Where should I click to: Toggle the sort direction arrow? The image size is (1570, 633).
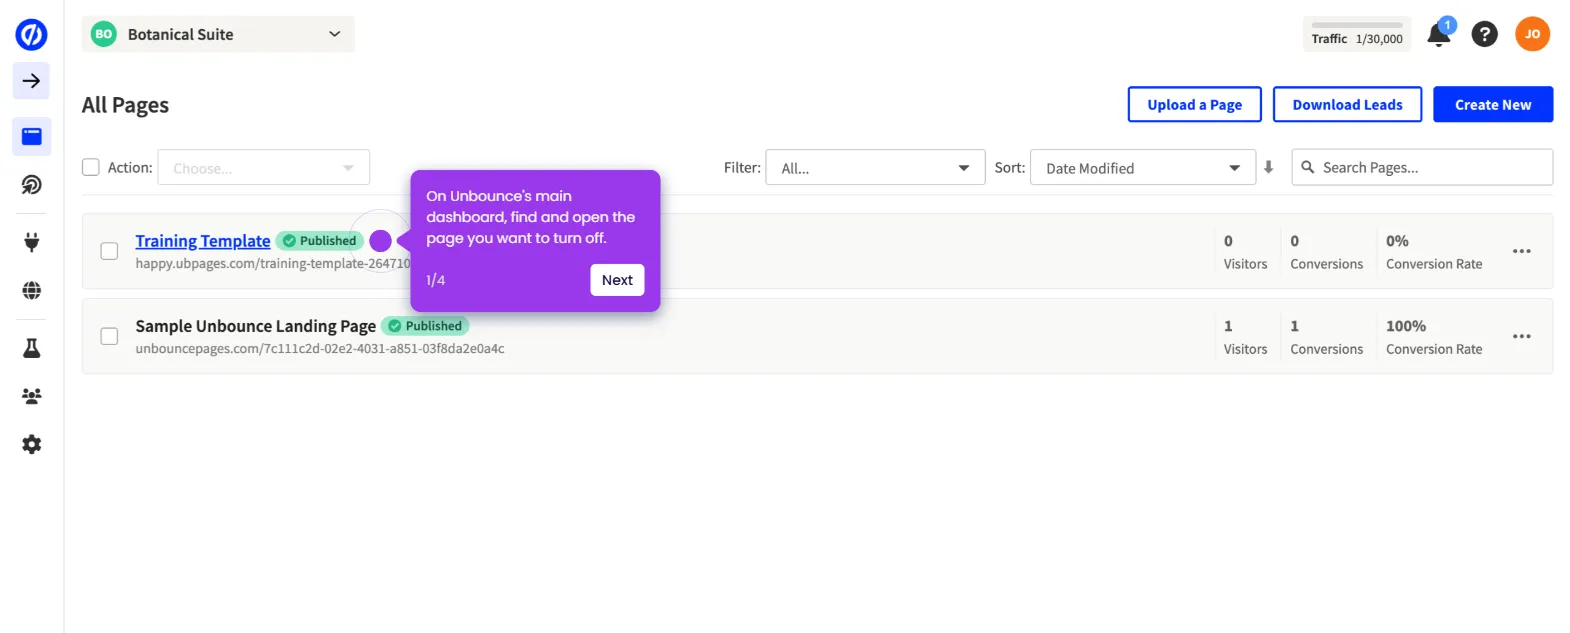tap(1268, 167)
